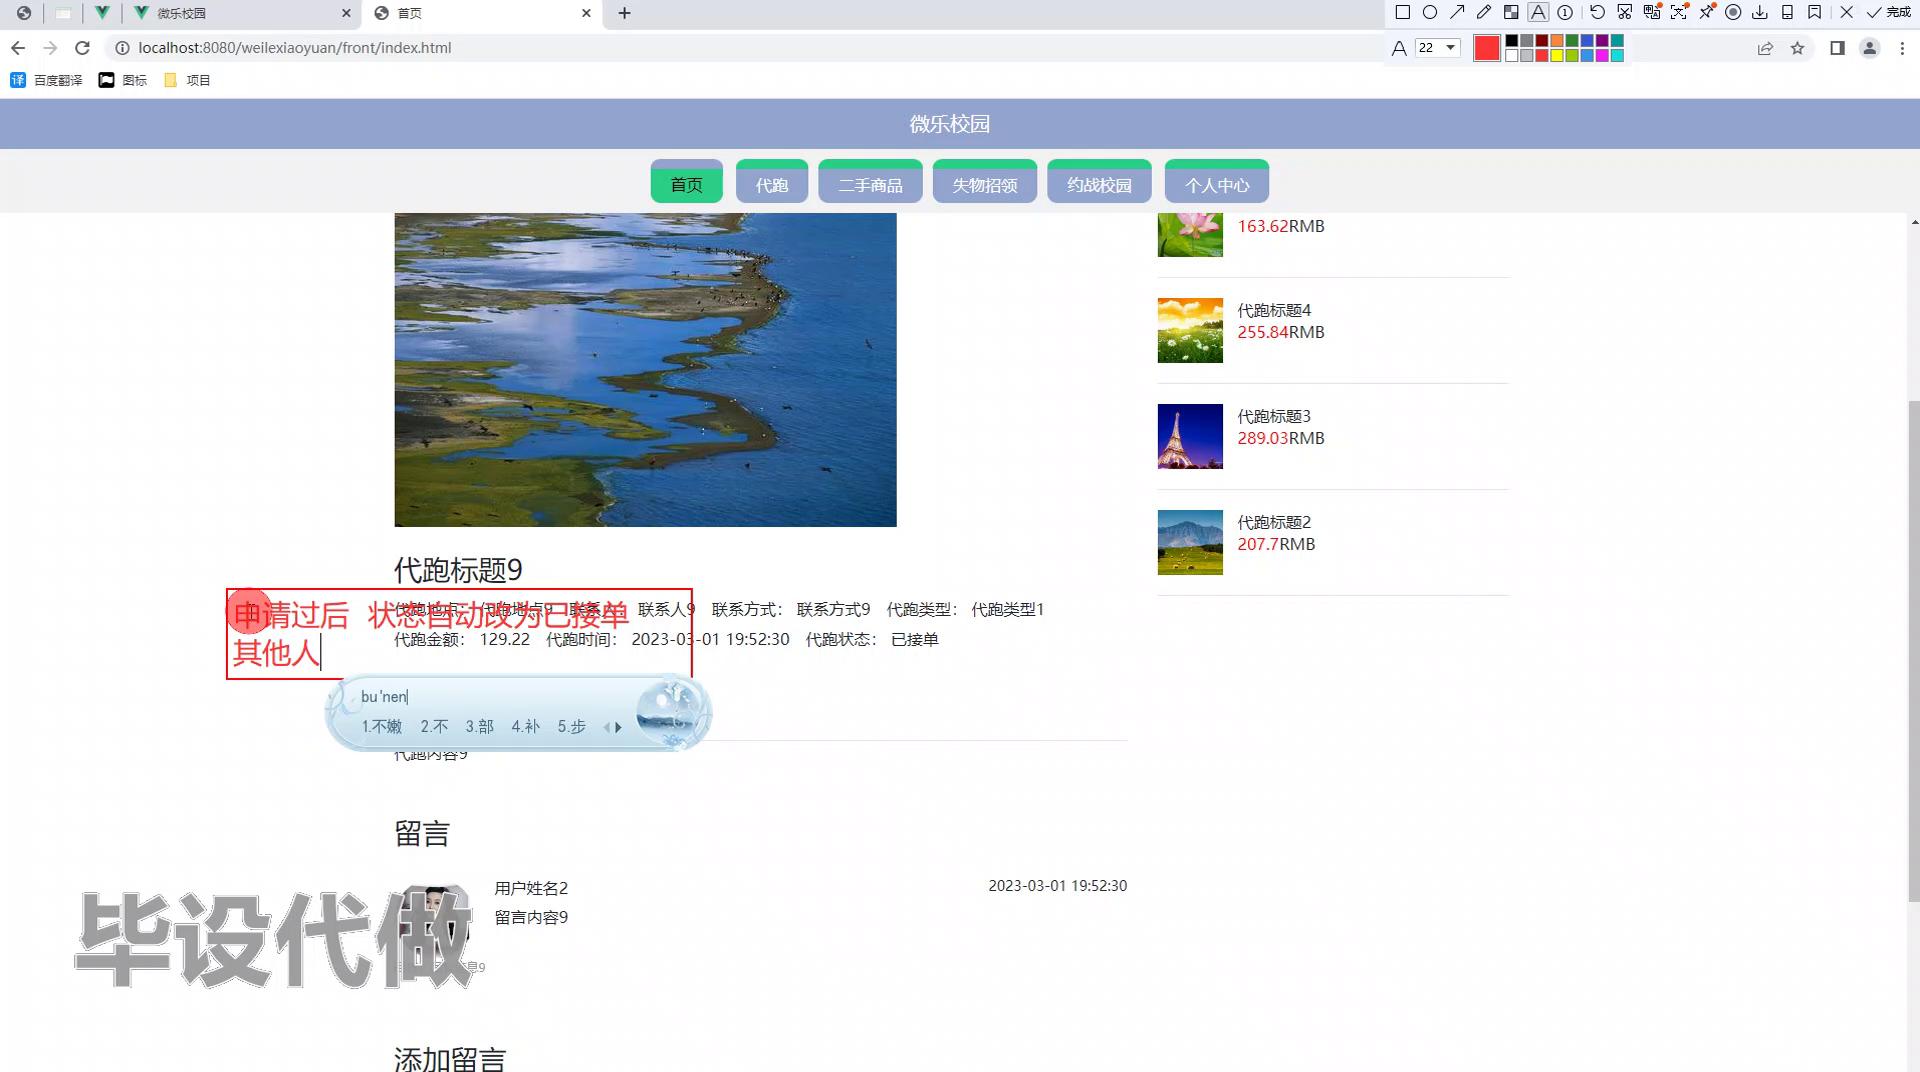Image resolution: width=1920 pixels, height=1072 pixels.
Task: Toggle the browser side panel
Action: pyautogui.click(x=1837, y=48)
